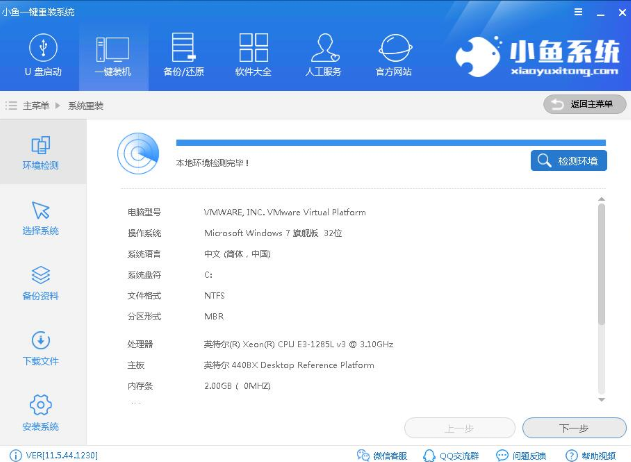The height and width of the screenshot is (462, 631).
Task: Open the 安装系统 gear step
Action: [41, 414]
